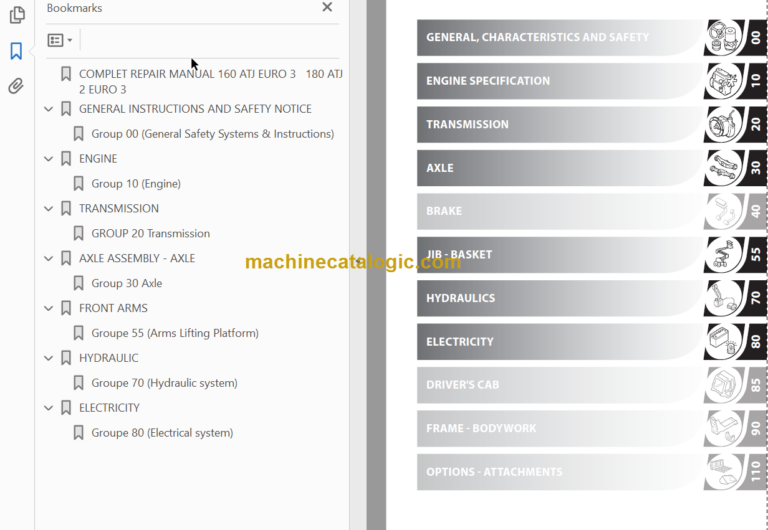Click bookmark icon beside Group 00

point(78,134)
